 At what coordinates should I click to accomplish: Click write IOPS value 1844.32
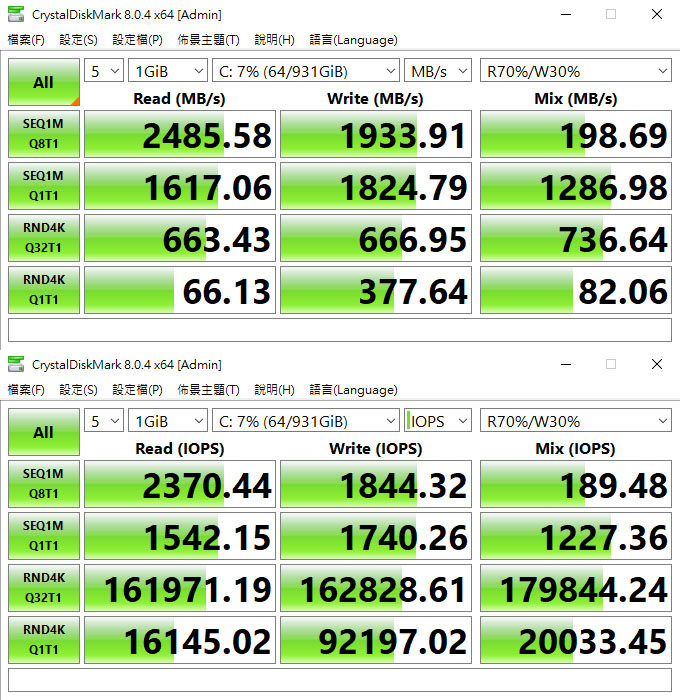point(376,484)
